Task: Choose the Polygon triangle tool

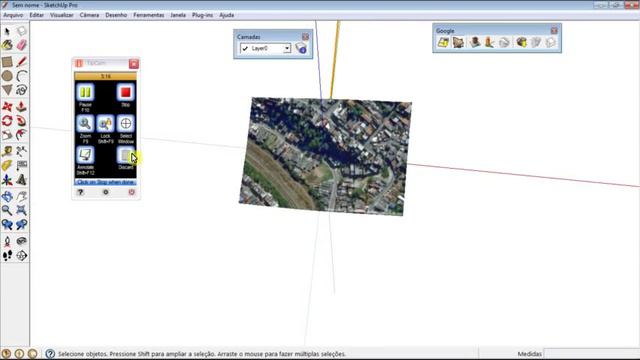Action: click(7, 90)
